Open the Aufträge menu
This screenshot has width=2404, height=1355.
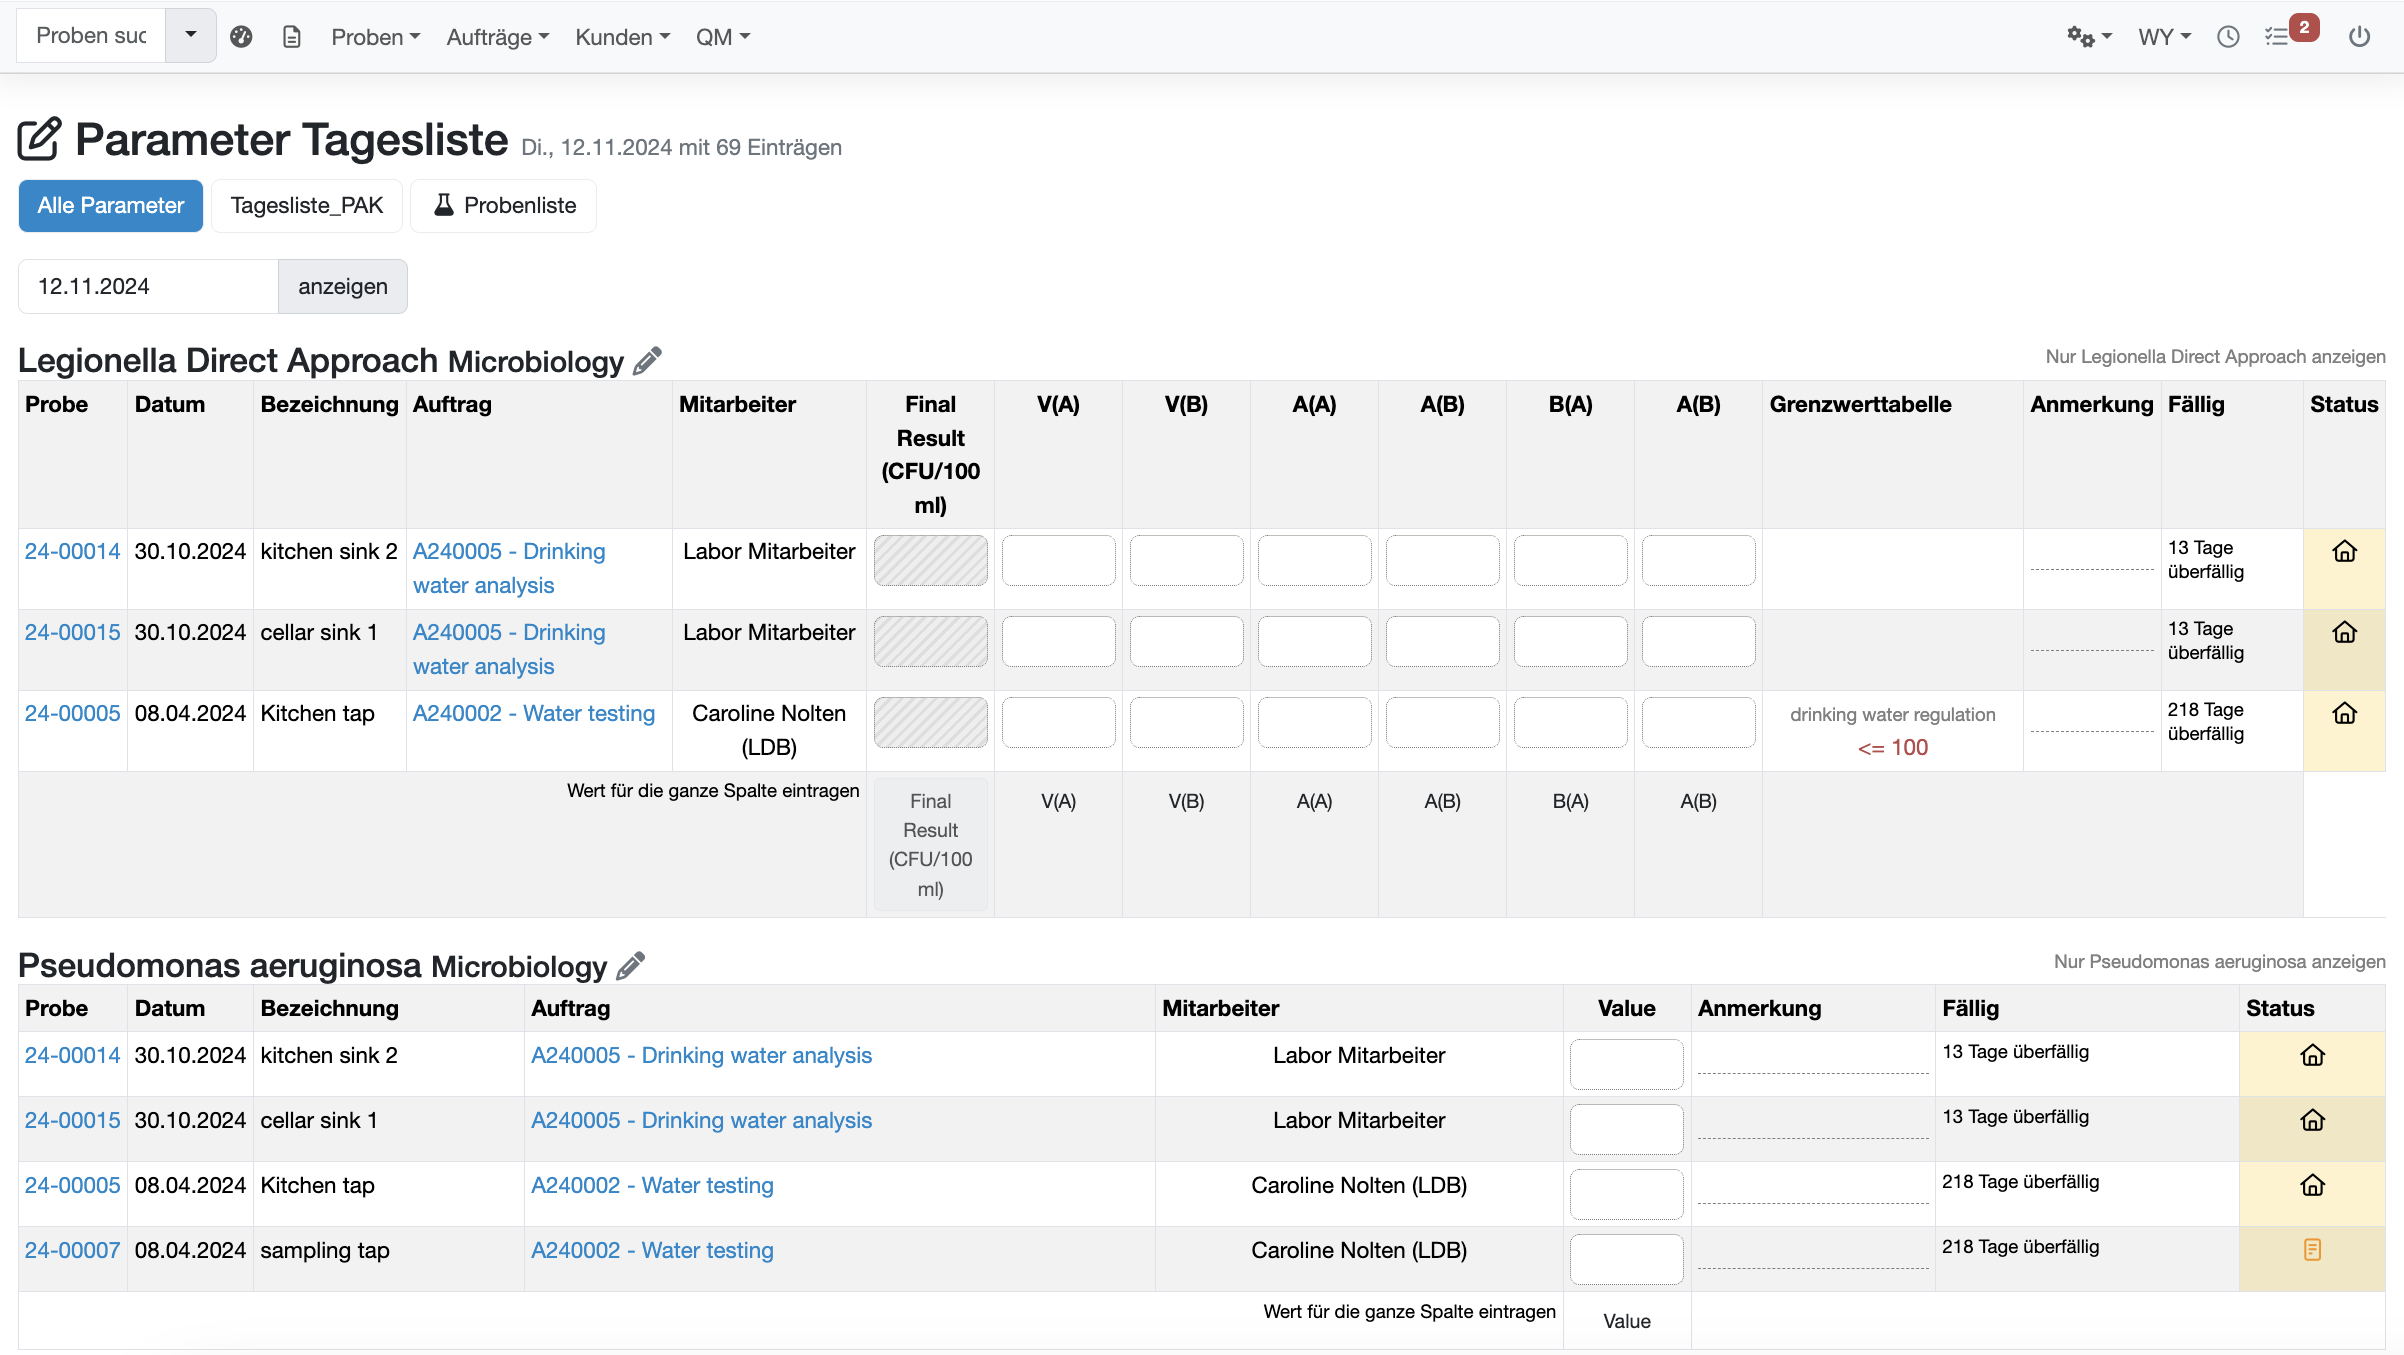(x=497, y=37)
